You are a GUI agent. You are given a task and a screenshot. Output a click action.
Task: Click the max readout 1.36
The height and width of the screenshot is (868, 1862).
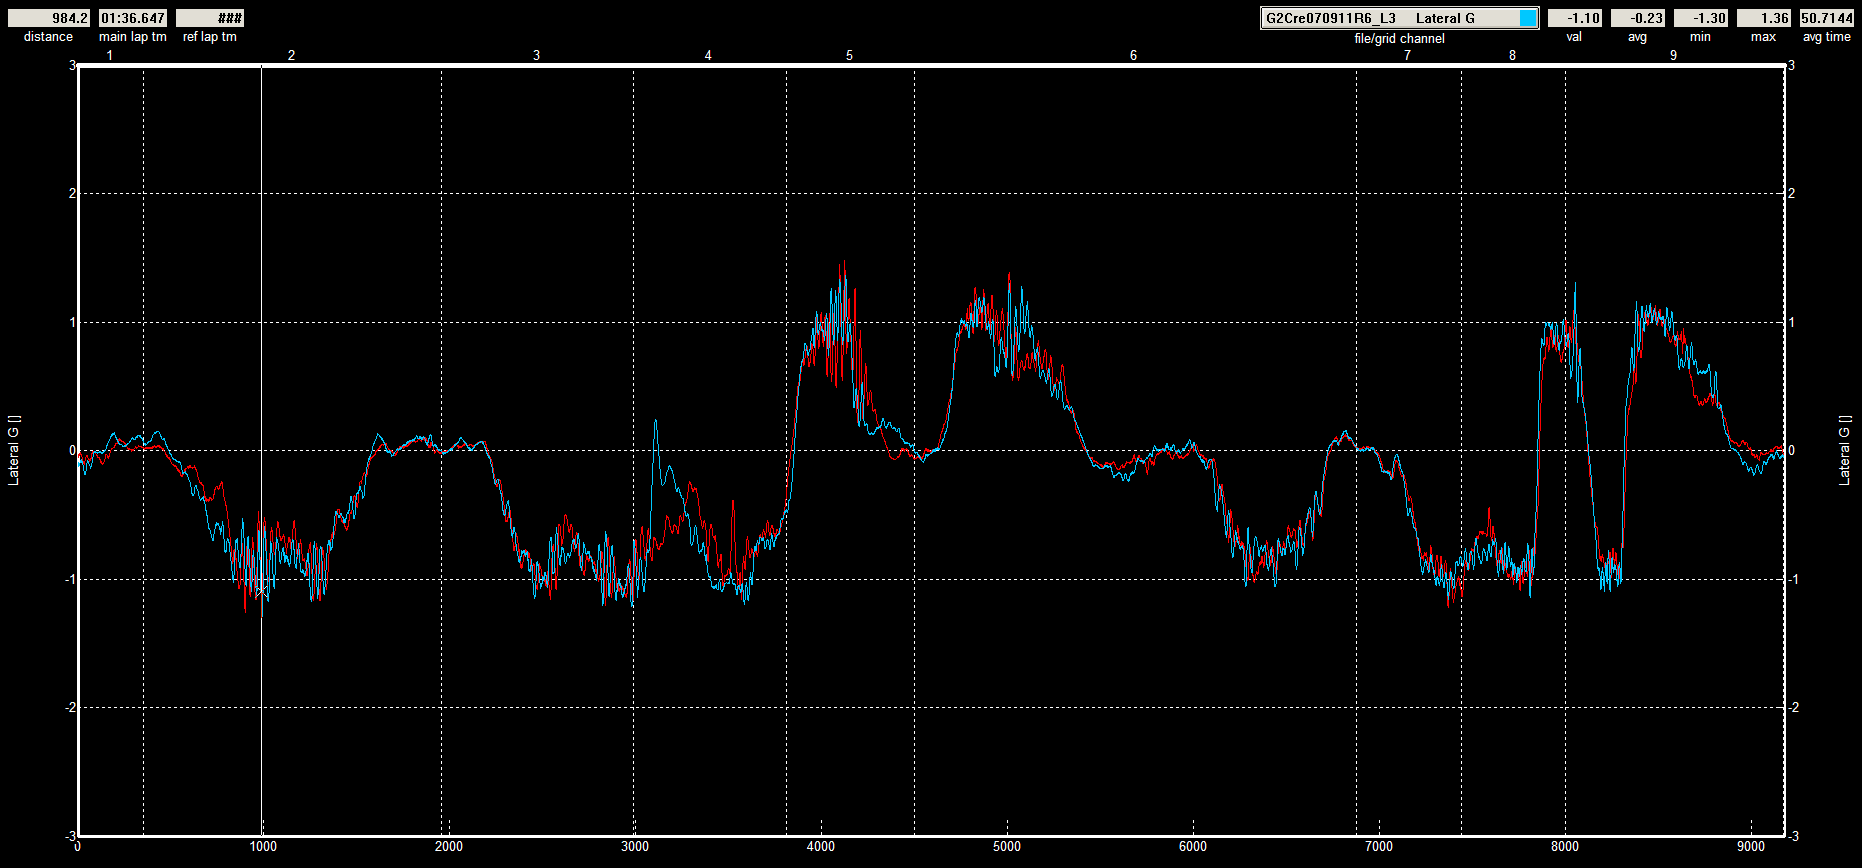click(1764, 18)
